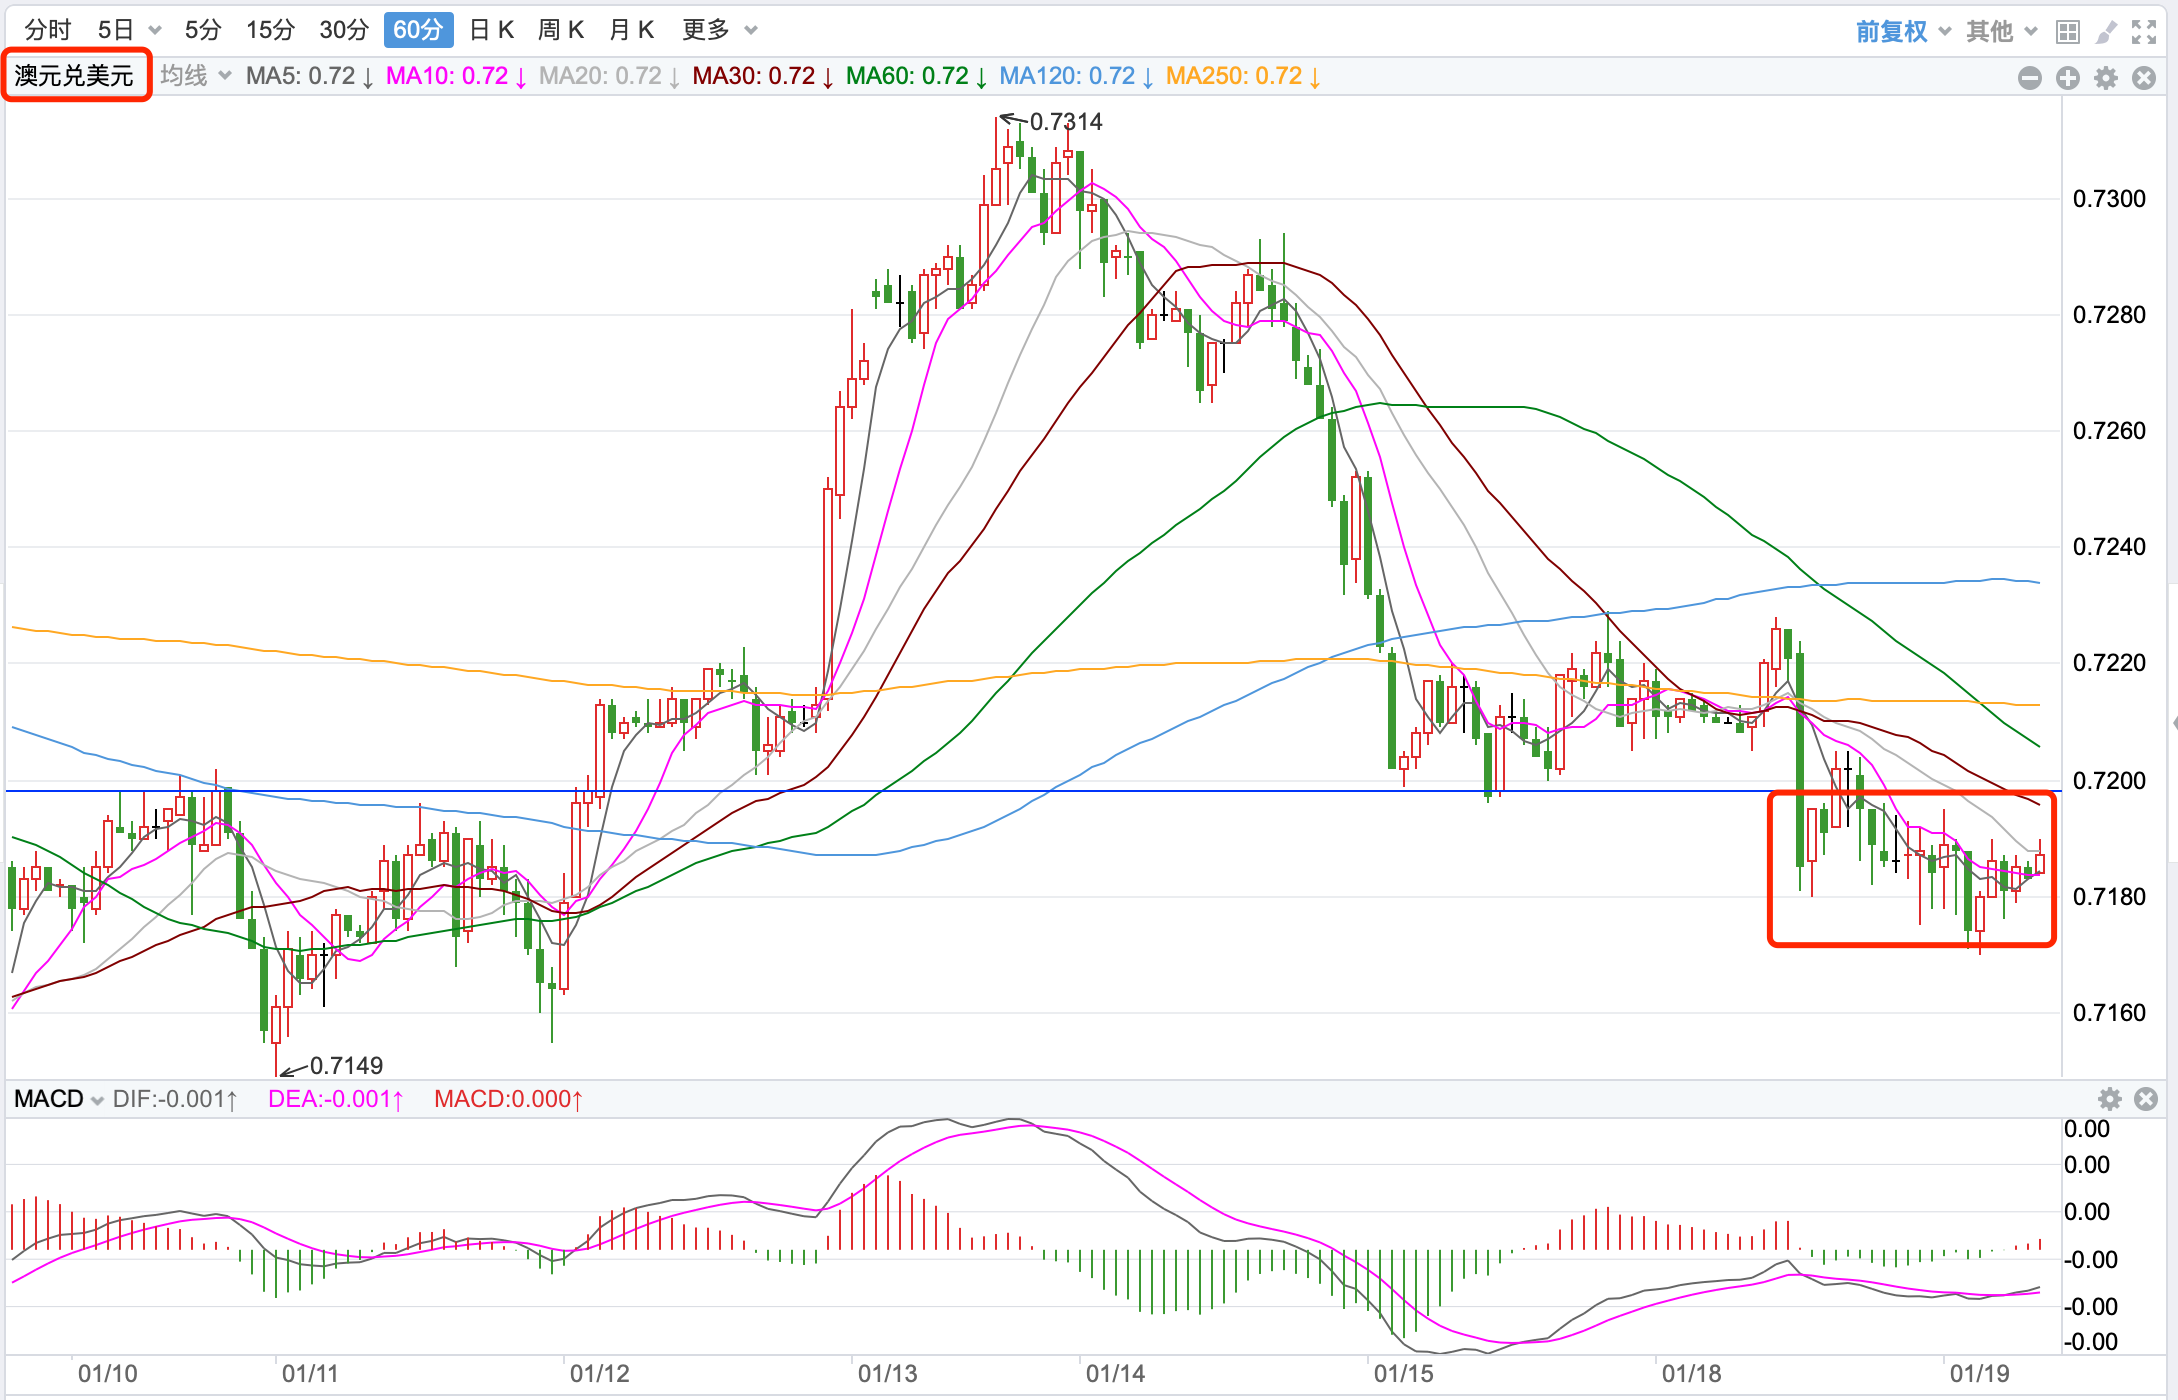
Task: Open the multi-chart grid layout icon
Action: point(2067,32)
